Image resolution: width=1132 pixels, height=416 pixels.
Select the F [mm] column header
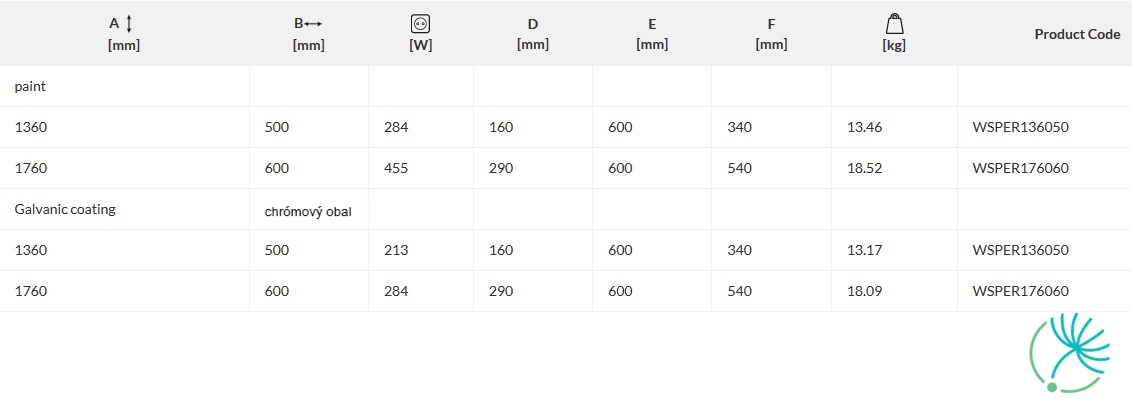point(771,33)
